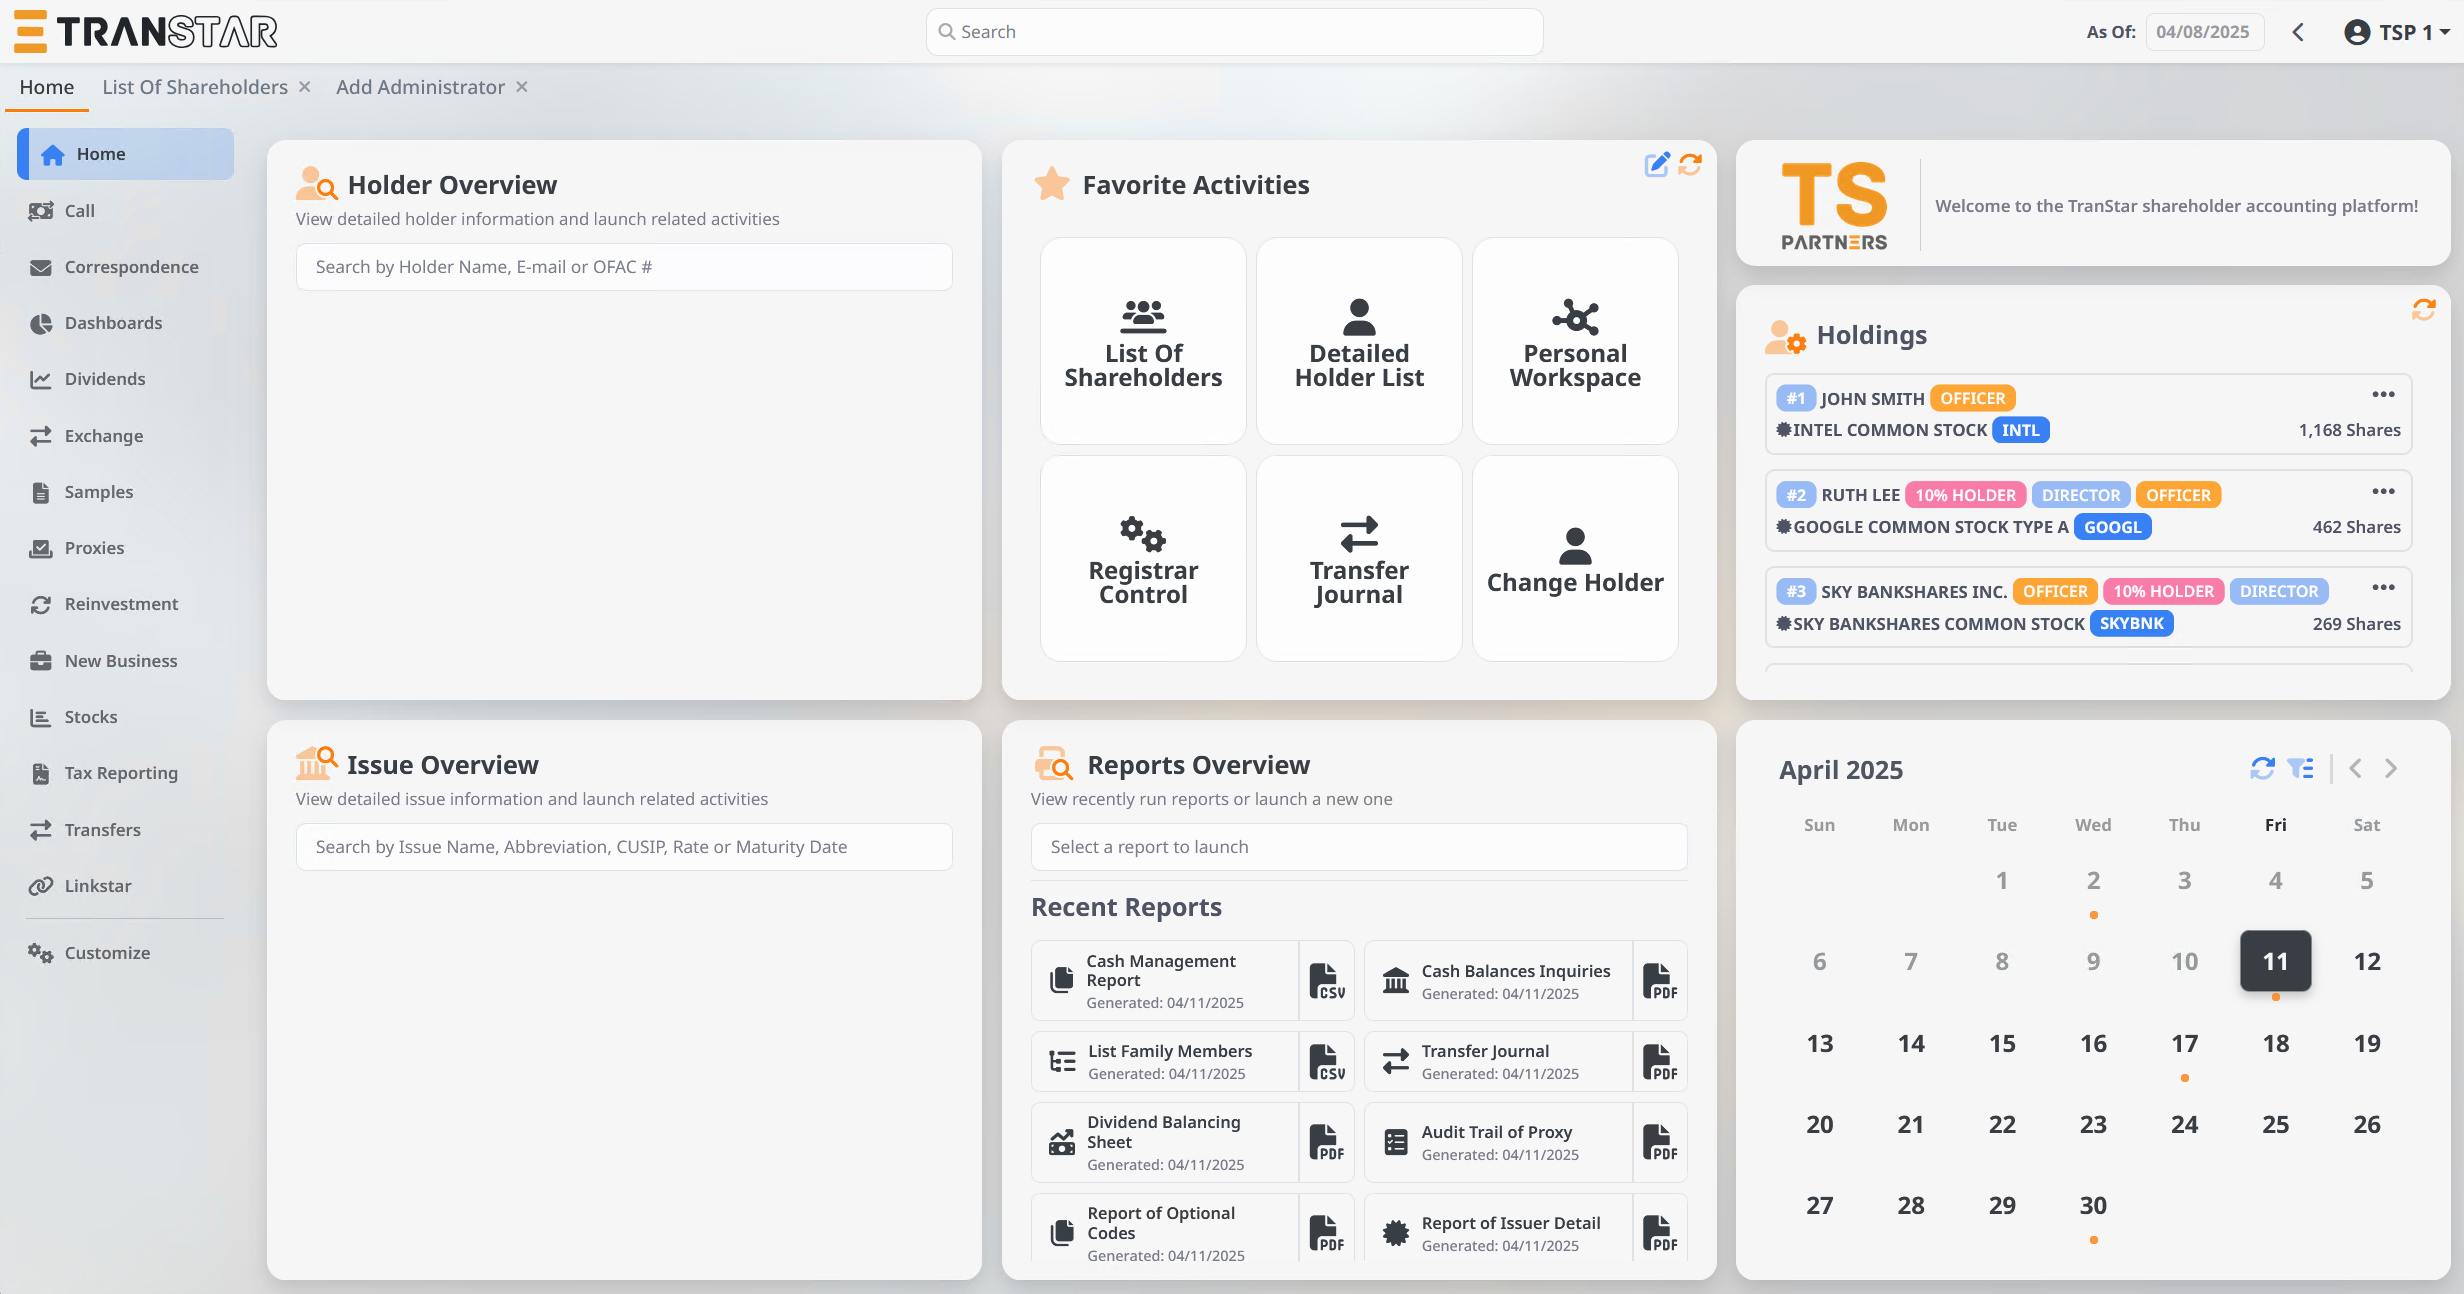Open Registrar Control tile
This screenshot has height=1294, width=2464.
[1143, 558]
